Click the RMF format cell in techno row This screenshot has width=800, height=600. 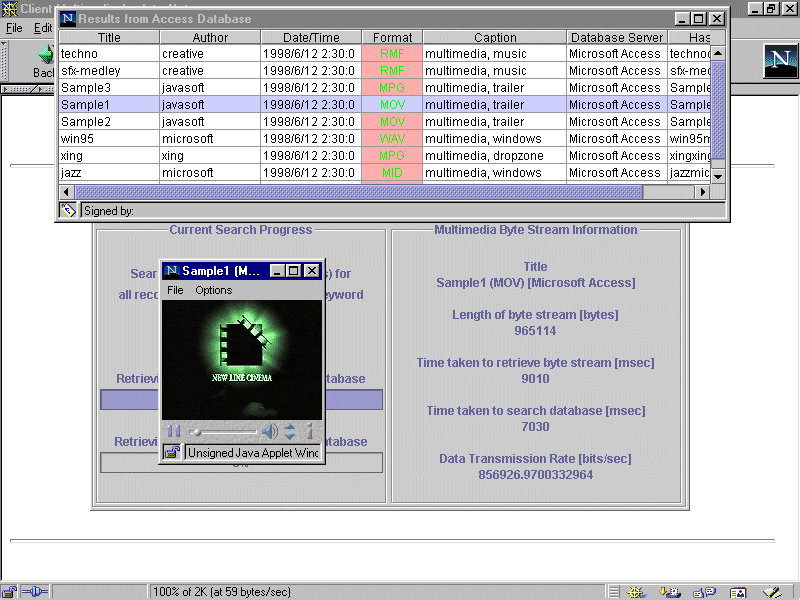coord(392,54)
